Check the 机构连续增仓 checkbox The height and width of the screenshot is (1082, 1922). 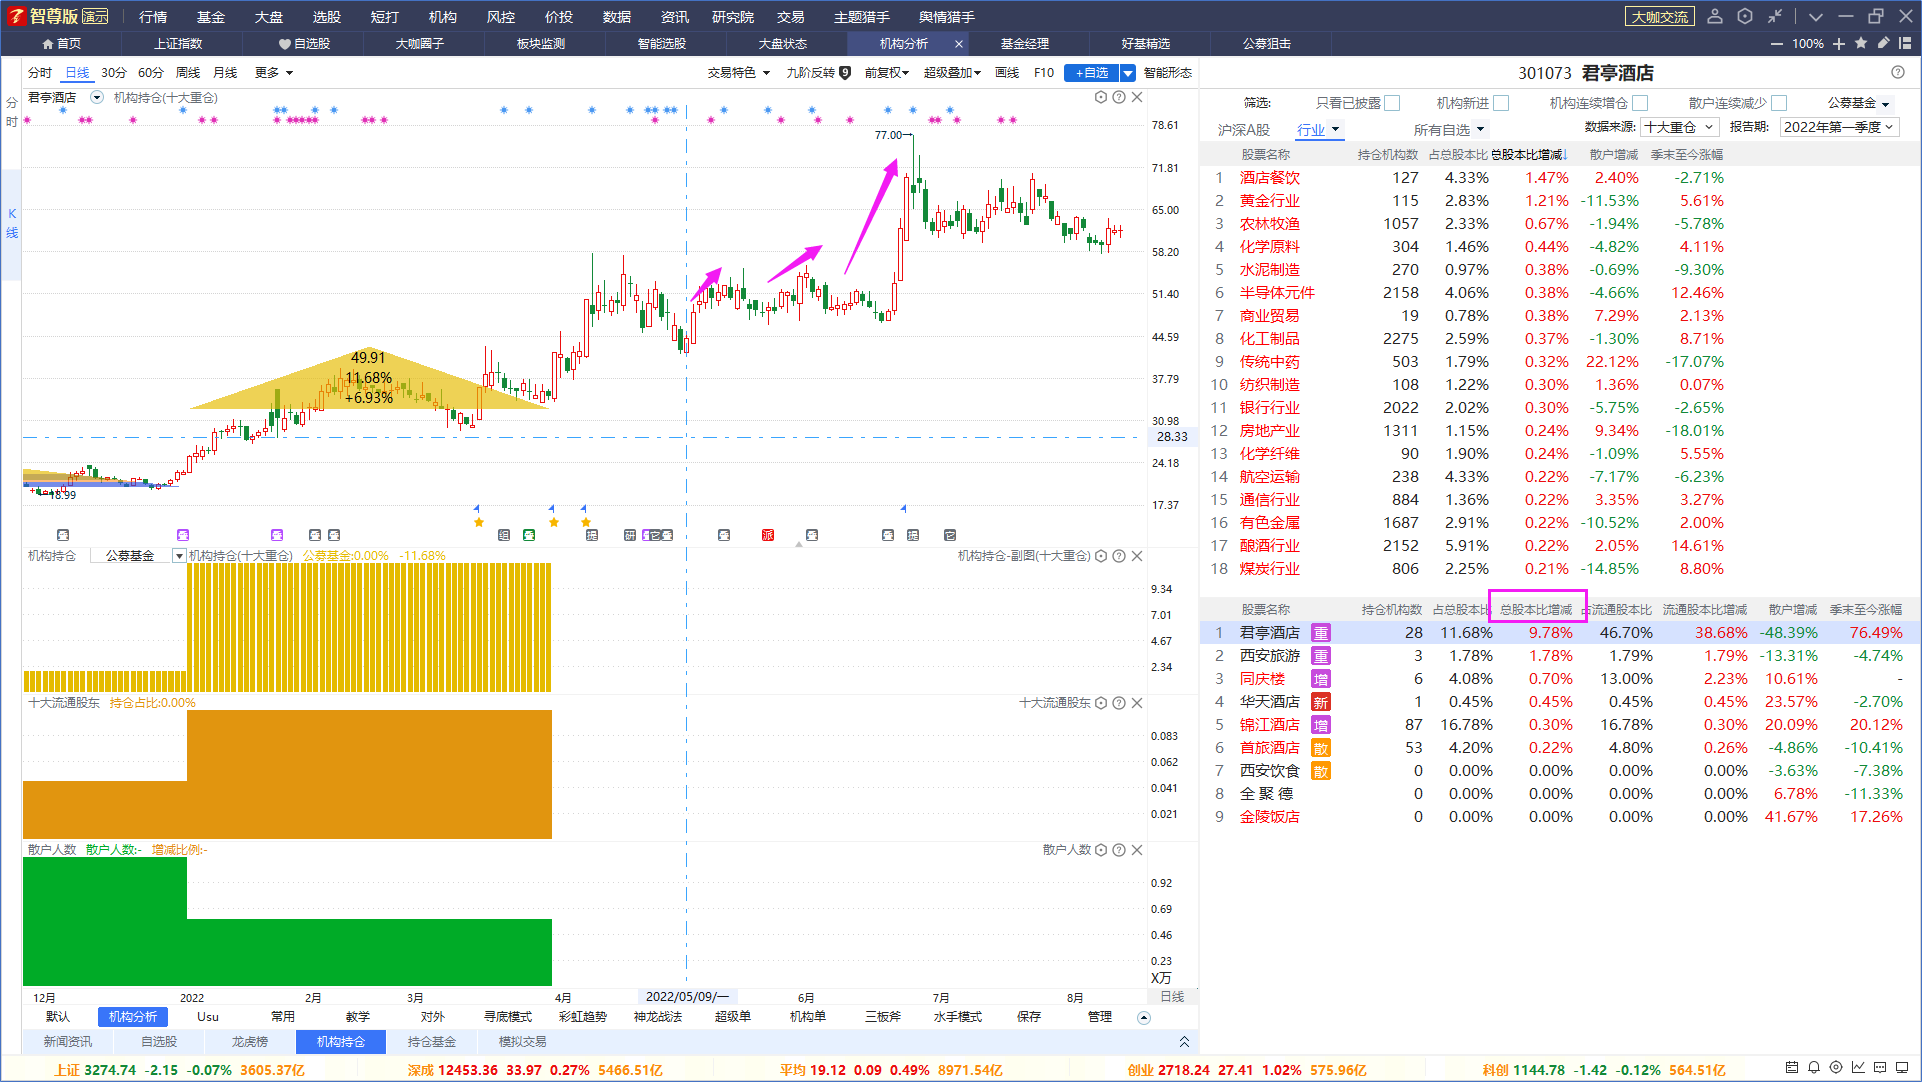[1640, 103]
